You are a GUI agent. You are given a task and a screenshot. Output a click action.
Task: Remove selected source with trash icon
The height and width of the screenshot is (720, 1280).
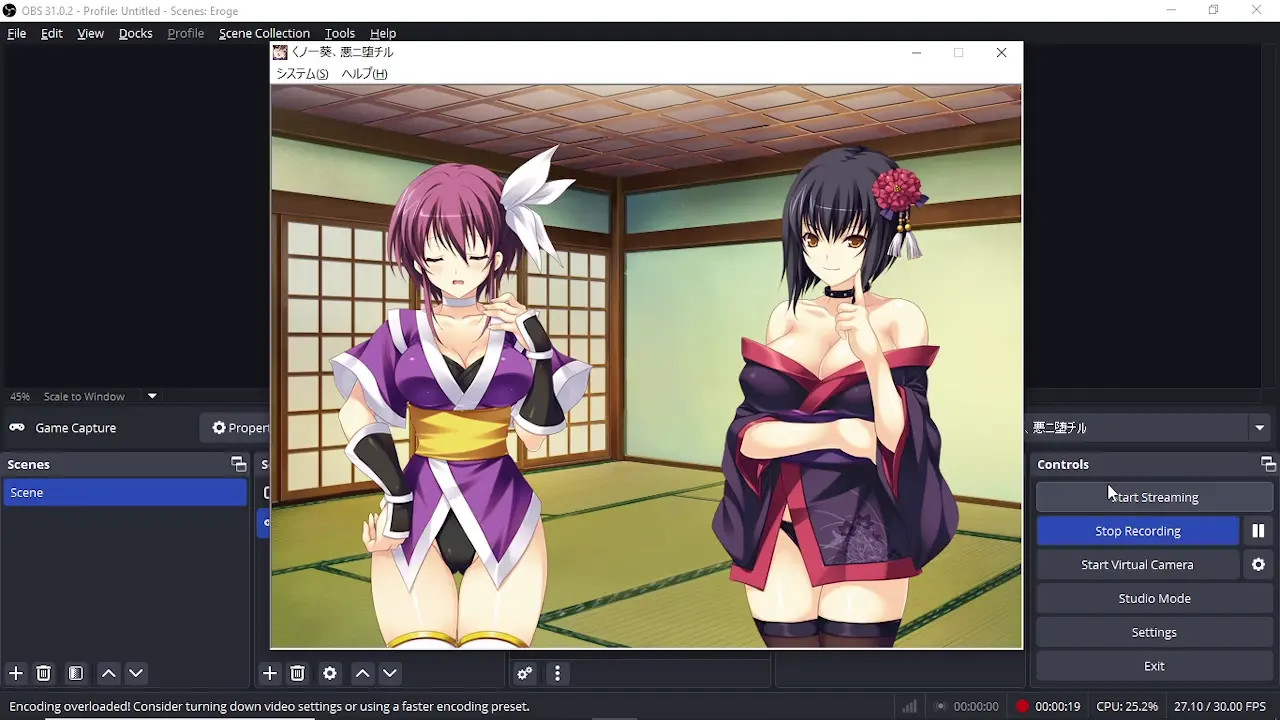[297, 673]
